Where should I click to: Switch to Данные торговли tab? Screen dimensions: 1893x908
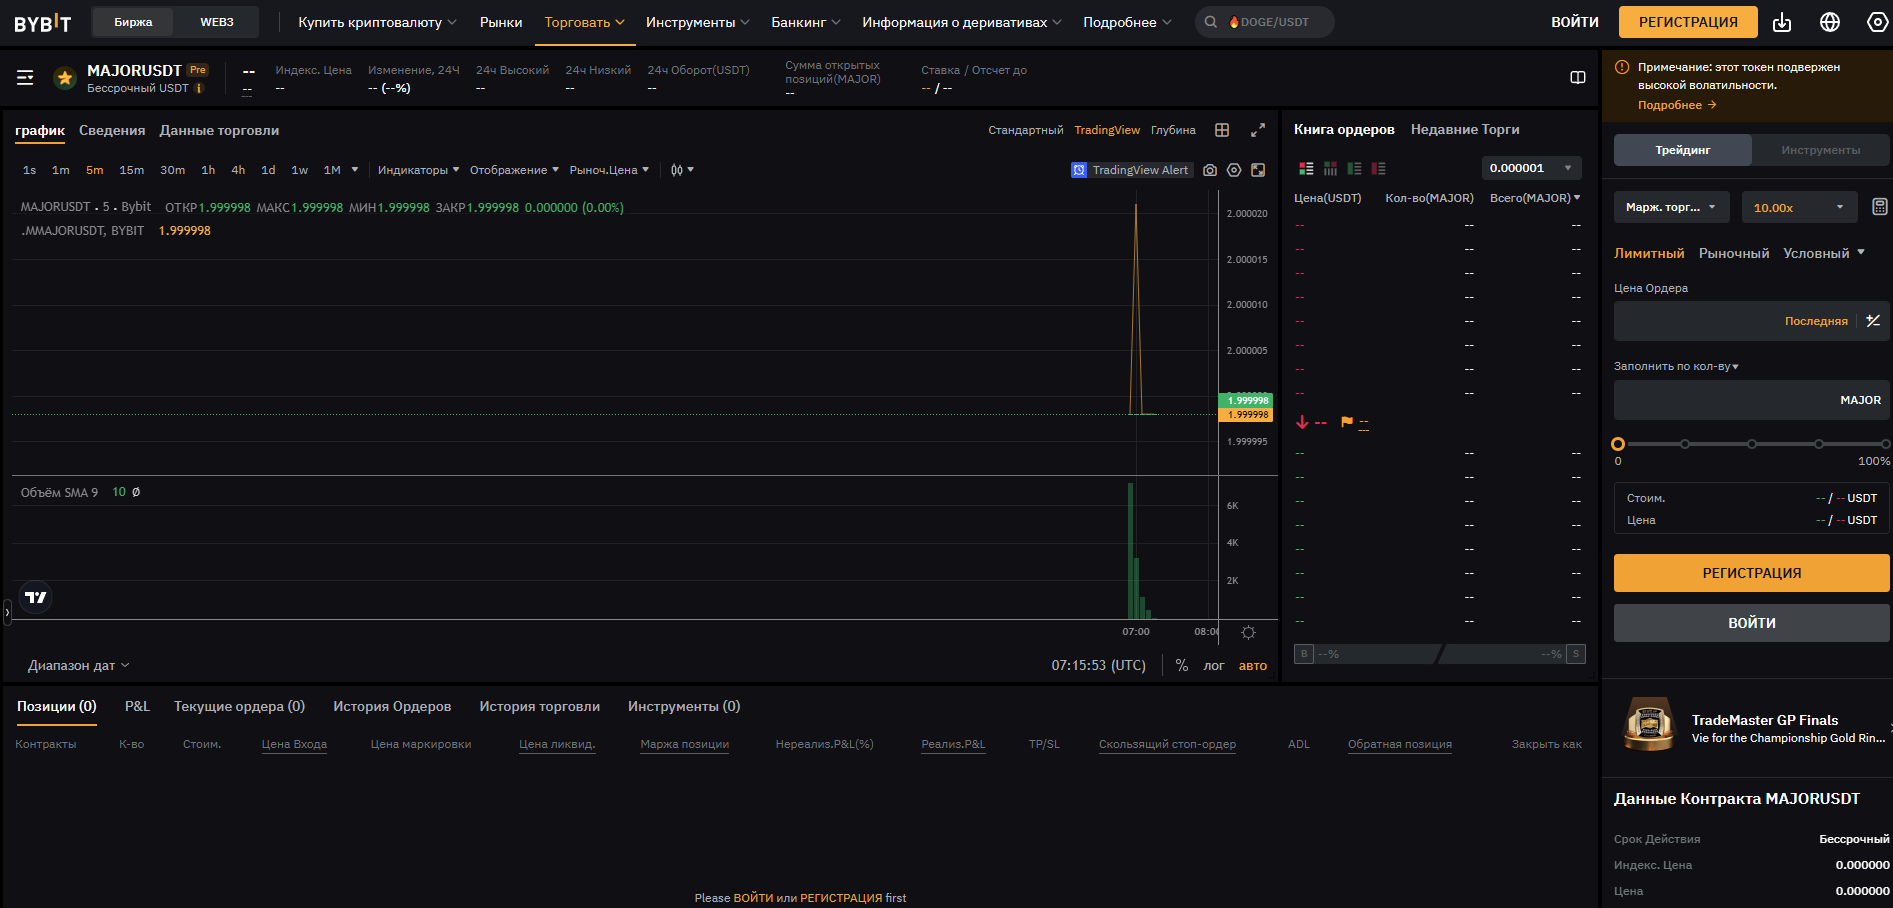219,130
